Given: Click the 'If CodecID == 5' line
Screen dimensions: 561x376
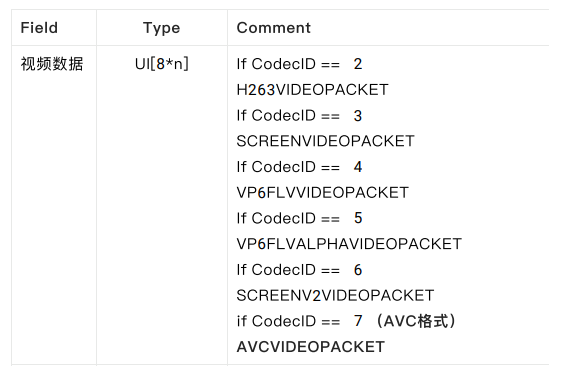Looking at the screenshot, I should pos(299,218).
